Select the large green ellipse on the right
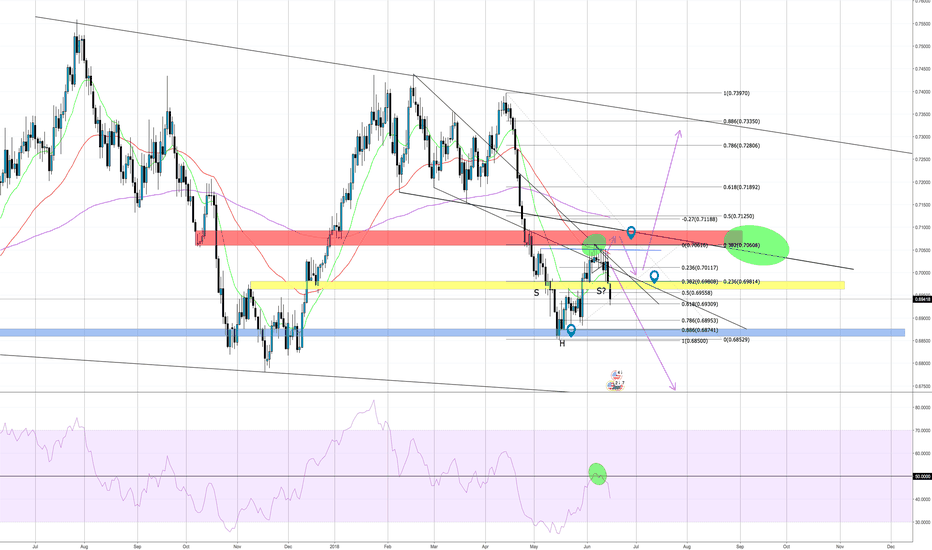The image size is (932, 550). point(759,245)
